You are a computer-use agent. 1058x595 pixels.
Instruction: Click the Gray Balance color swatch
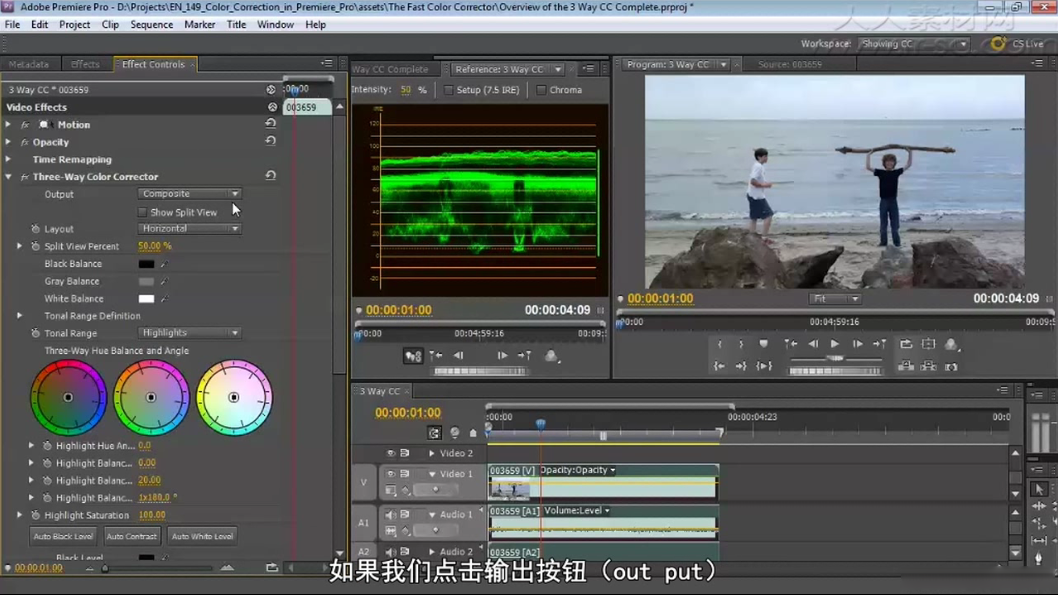point(146,281)
